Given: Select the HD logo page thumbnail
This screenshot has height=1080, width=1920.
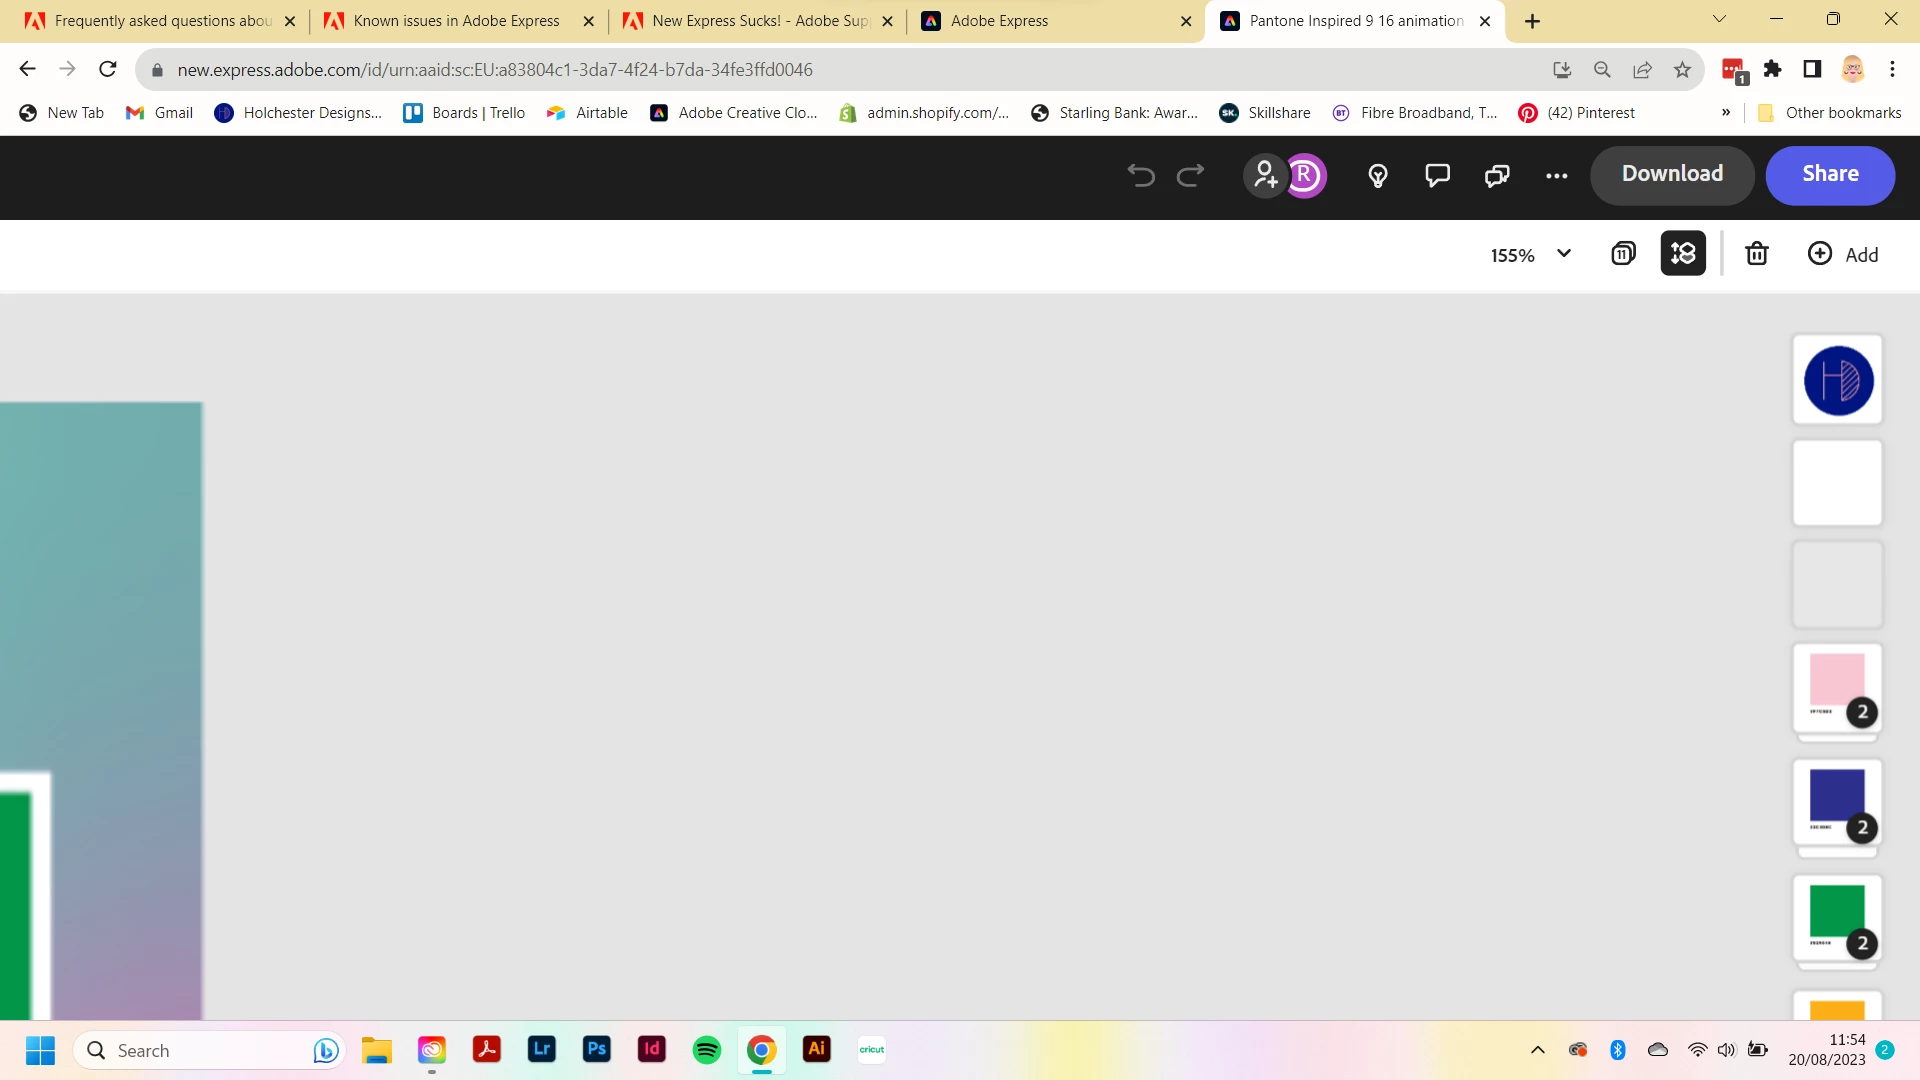Looking at the screenshot, I should [1837, 380].
